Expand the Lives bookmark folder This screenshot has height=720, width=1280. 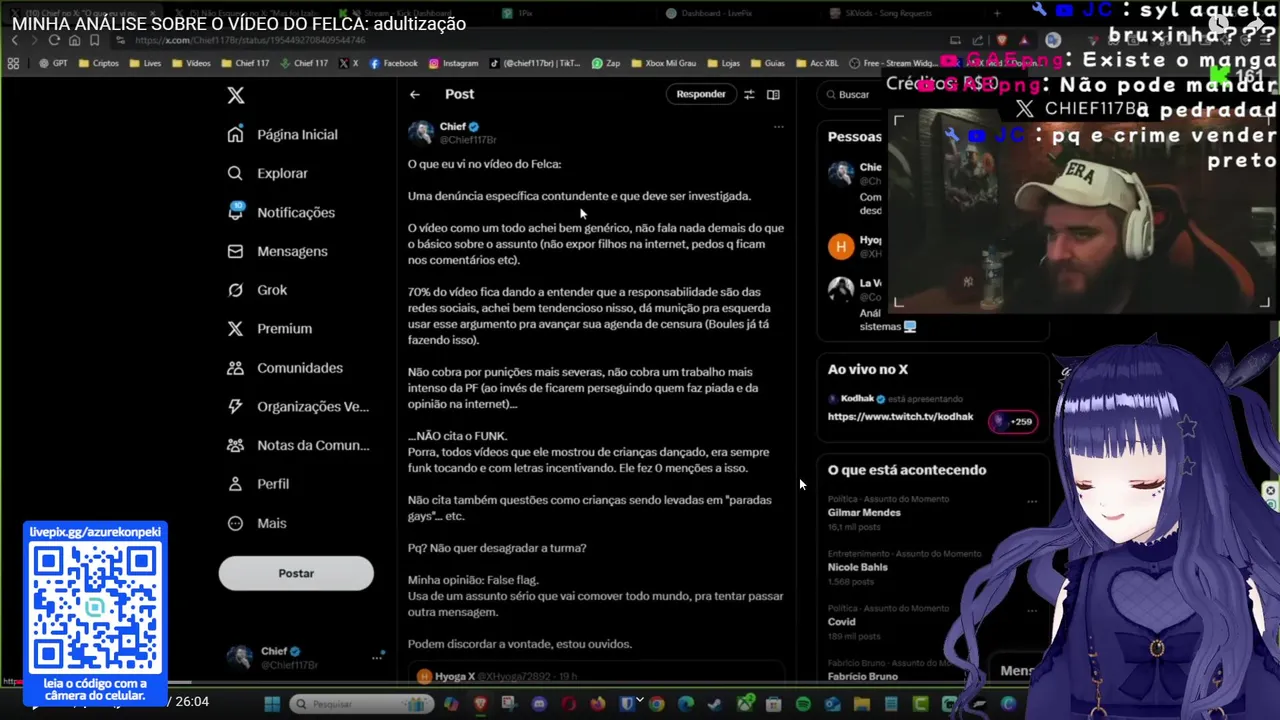click(x=144, y=63)
